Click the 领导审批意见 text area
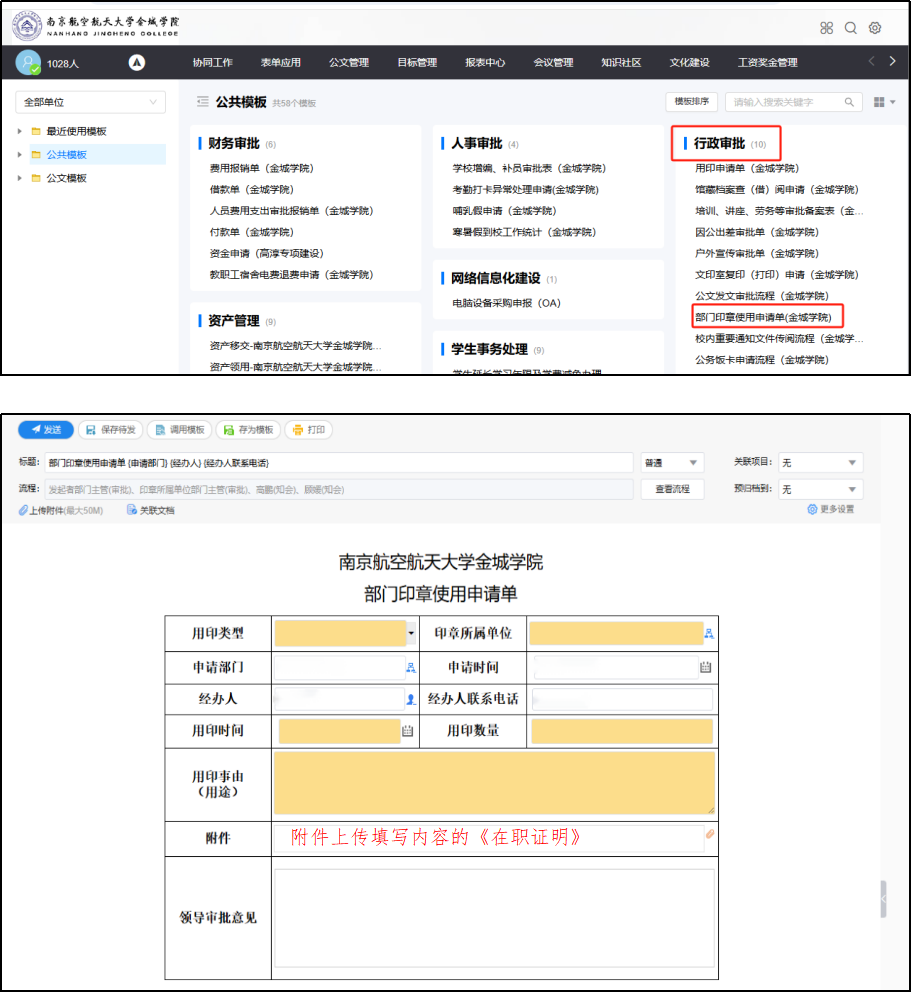 click(494, 918)
